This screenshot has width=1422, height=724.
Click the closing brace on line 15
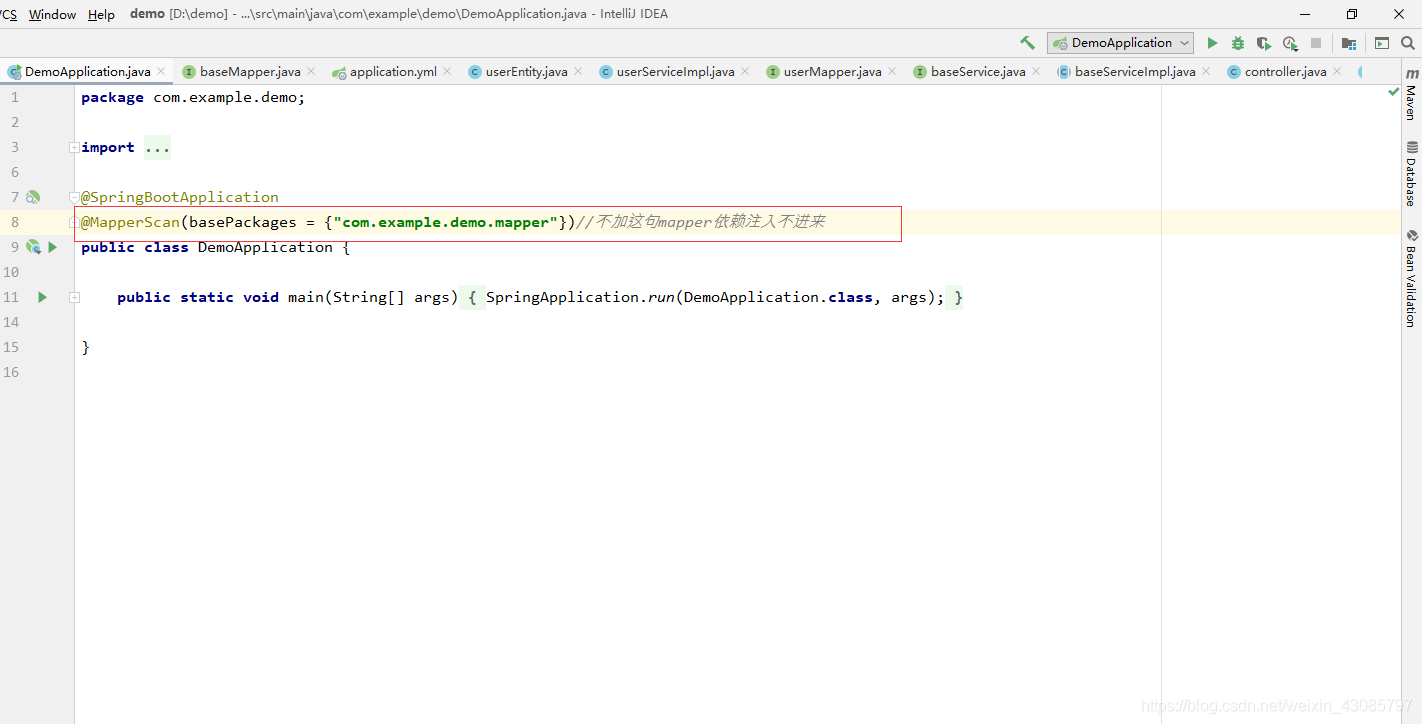(x=86, y=347)
